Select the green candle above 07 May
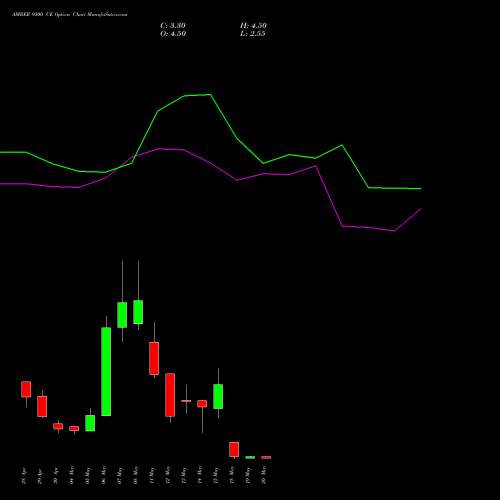 [x=122, y=315]
